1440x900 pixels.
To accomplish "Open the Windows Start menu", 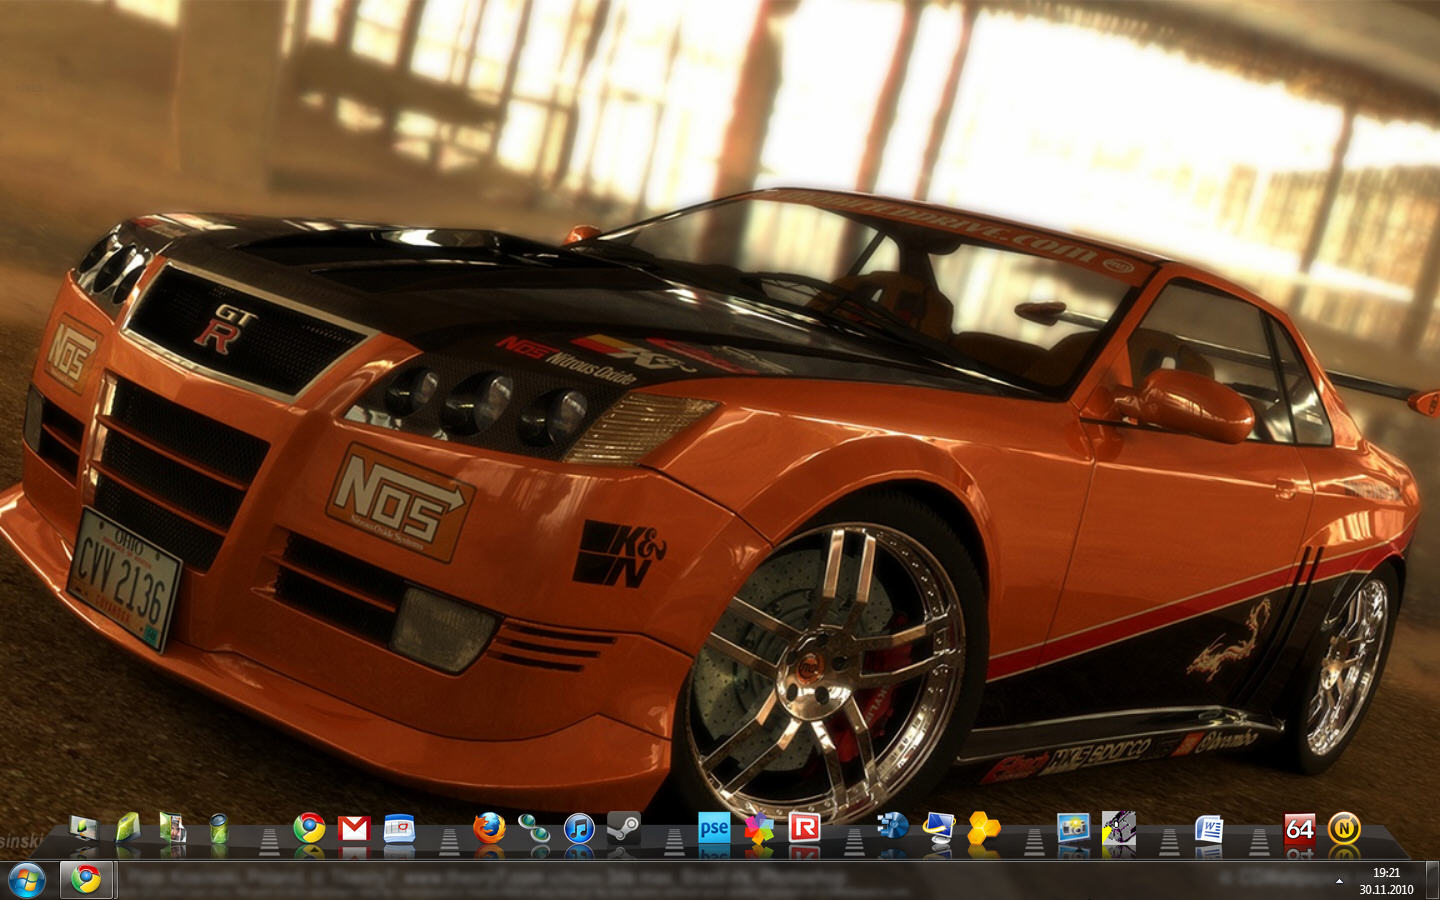I will [27, 880].
